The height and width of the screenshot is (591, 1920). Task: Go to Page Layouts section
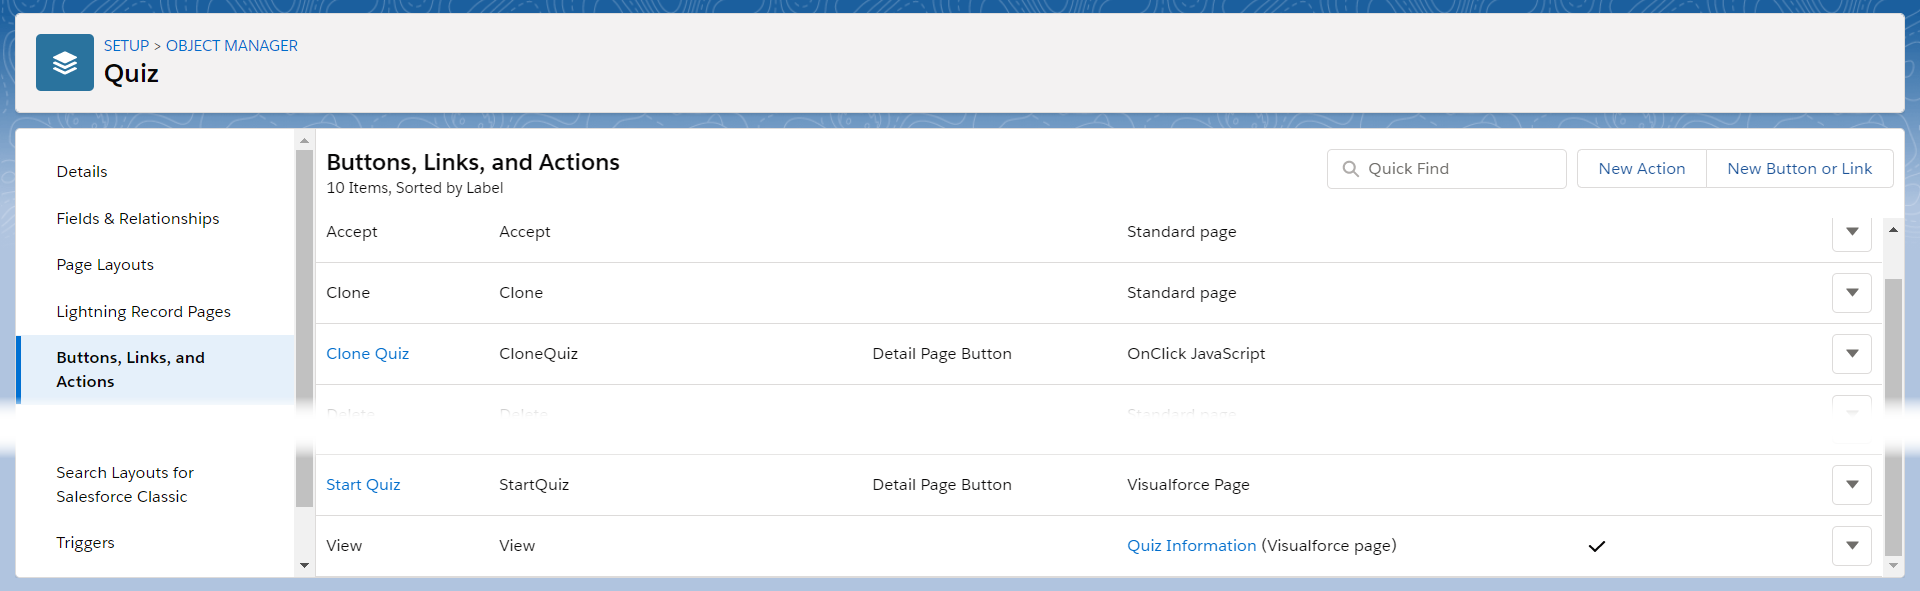[105, 265]
